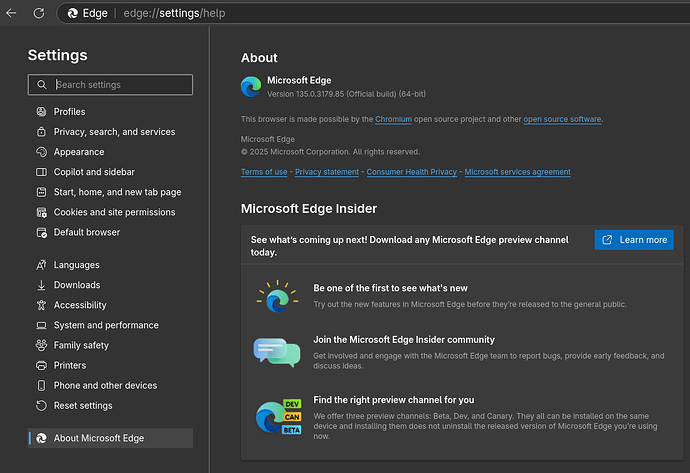Click the Dev Can Beta channels icon

(279, 416)
